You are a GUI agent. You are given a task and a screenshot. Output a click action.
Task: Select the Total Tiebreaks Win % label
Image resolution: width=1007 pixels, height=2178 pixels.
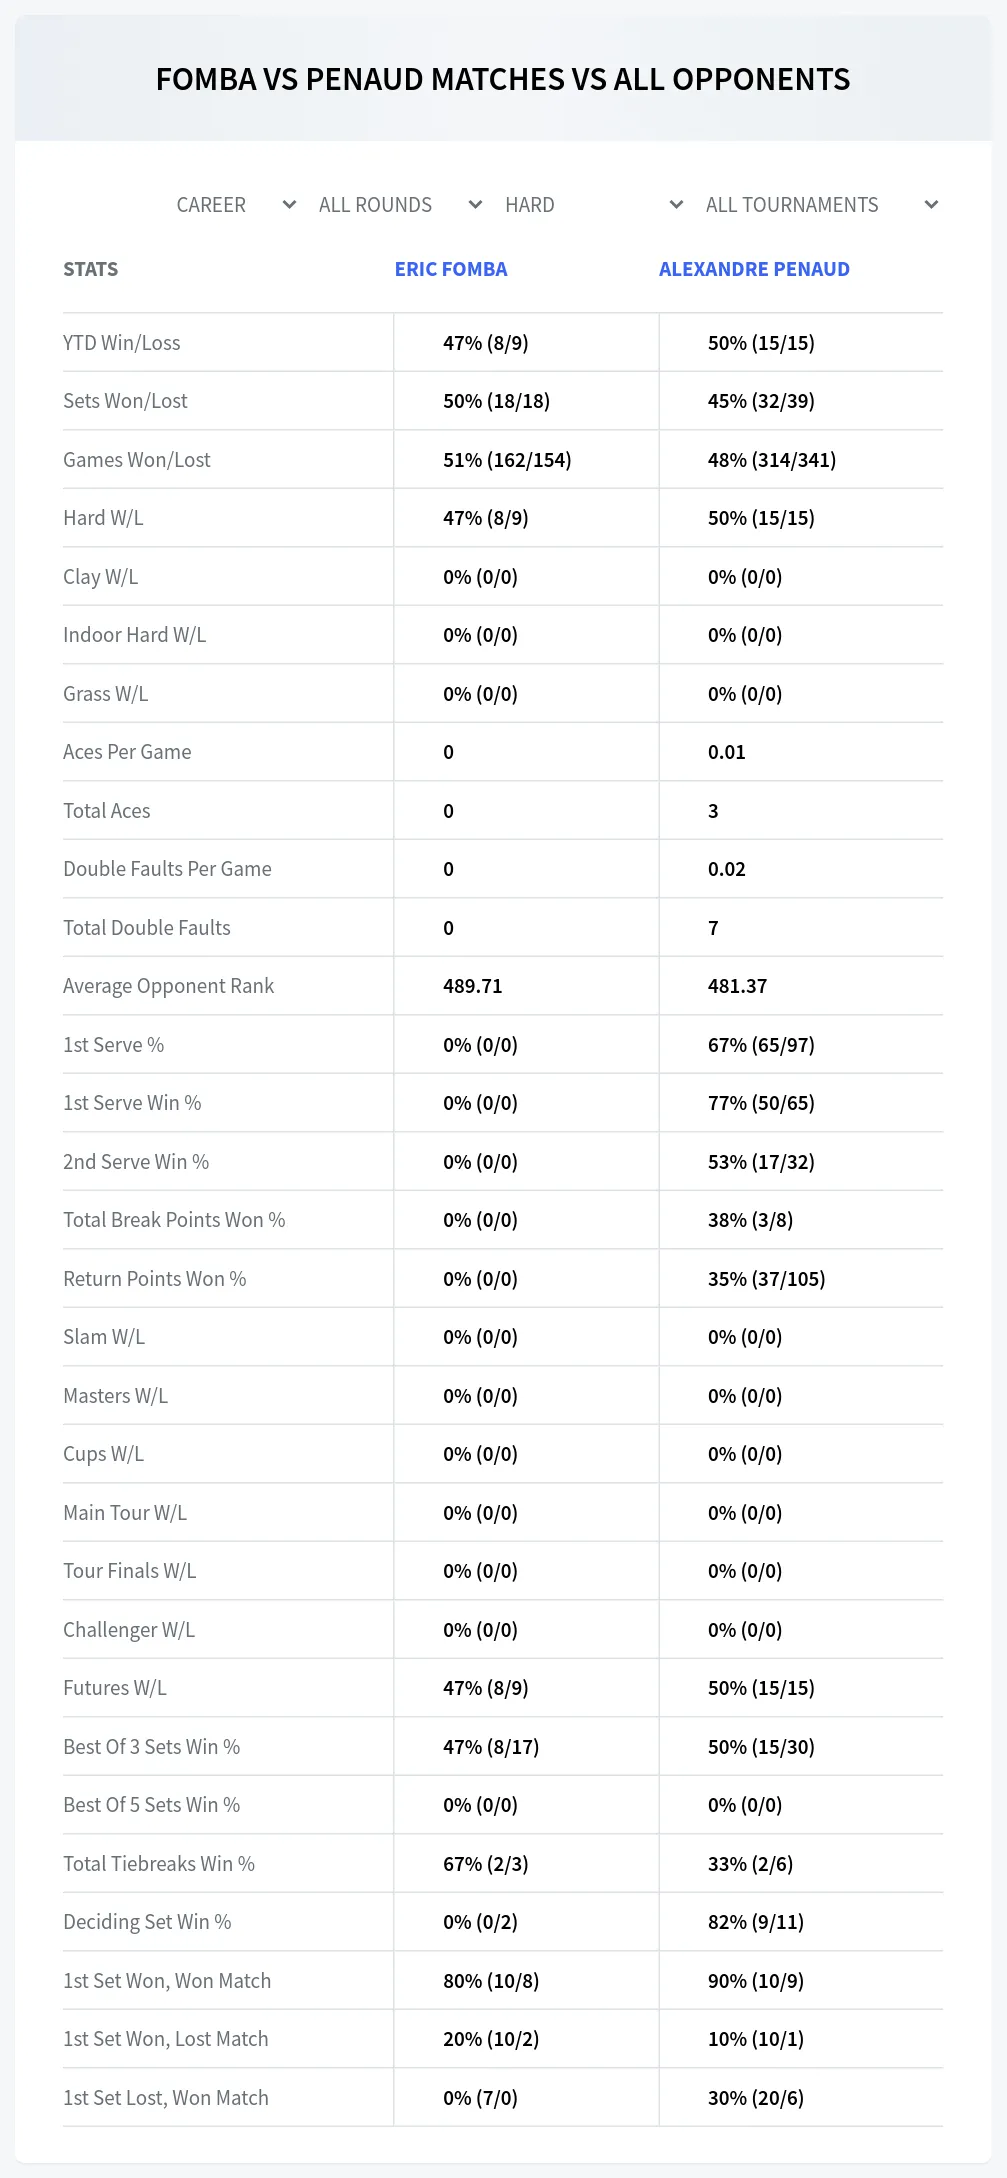pos(159,1864)
